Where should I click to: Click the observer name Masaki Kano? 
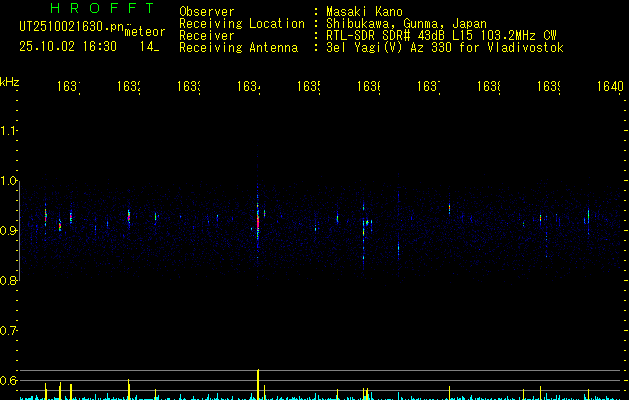click(364, 12)
